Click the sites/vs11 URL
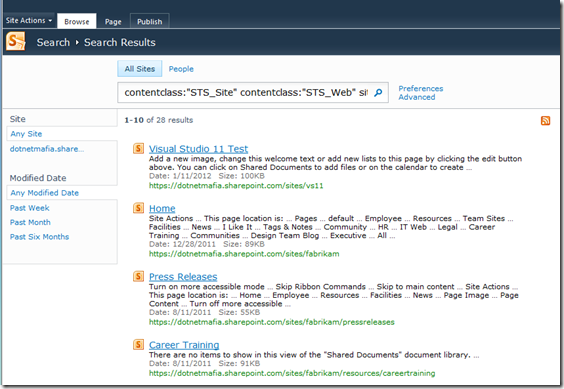 (236, 186)
